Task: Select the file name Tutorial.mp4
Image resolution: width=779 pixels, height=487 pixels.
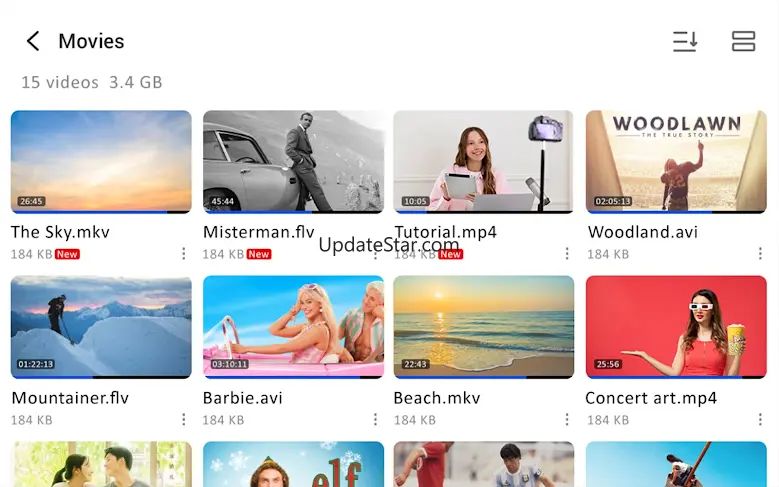Action: pyautogui.click(x=446, y=232)
